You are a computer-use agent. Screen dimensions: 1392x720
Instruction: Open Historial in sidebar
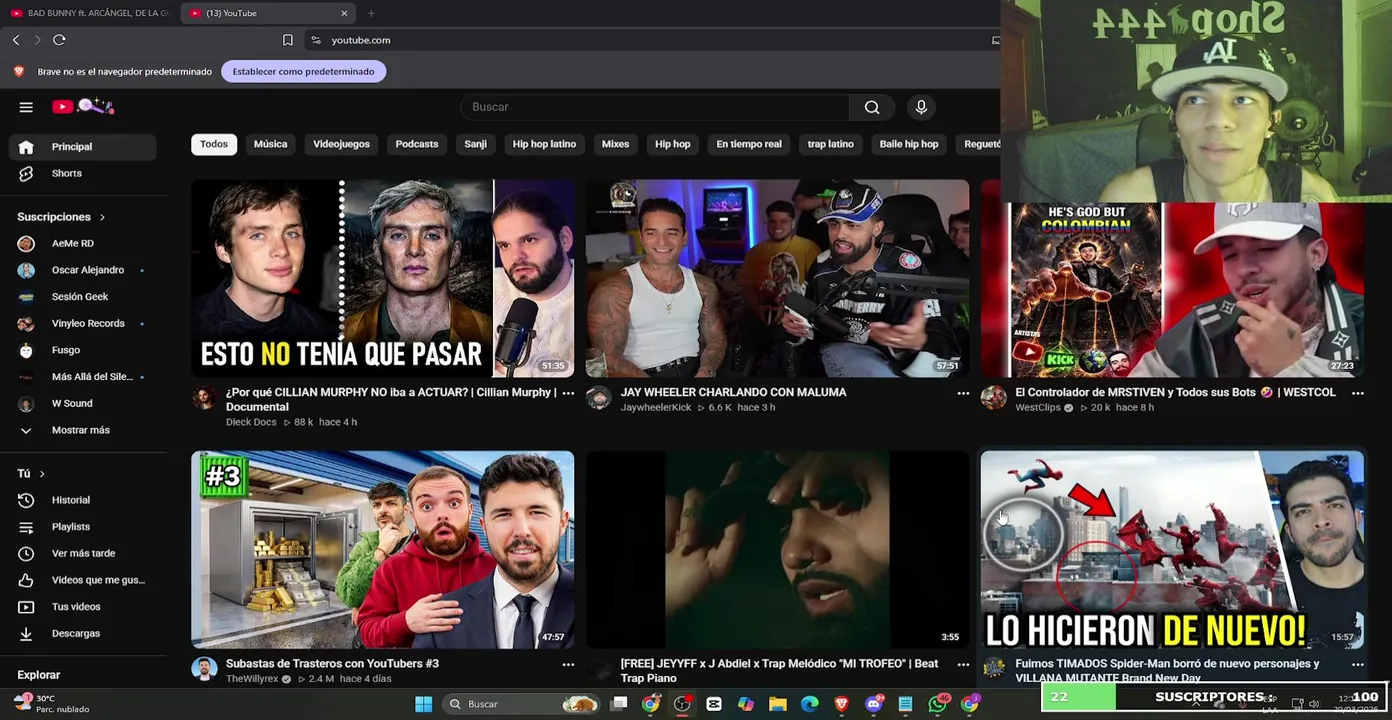[x=83, y=500]
